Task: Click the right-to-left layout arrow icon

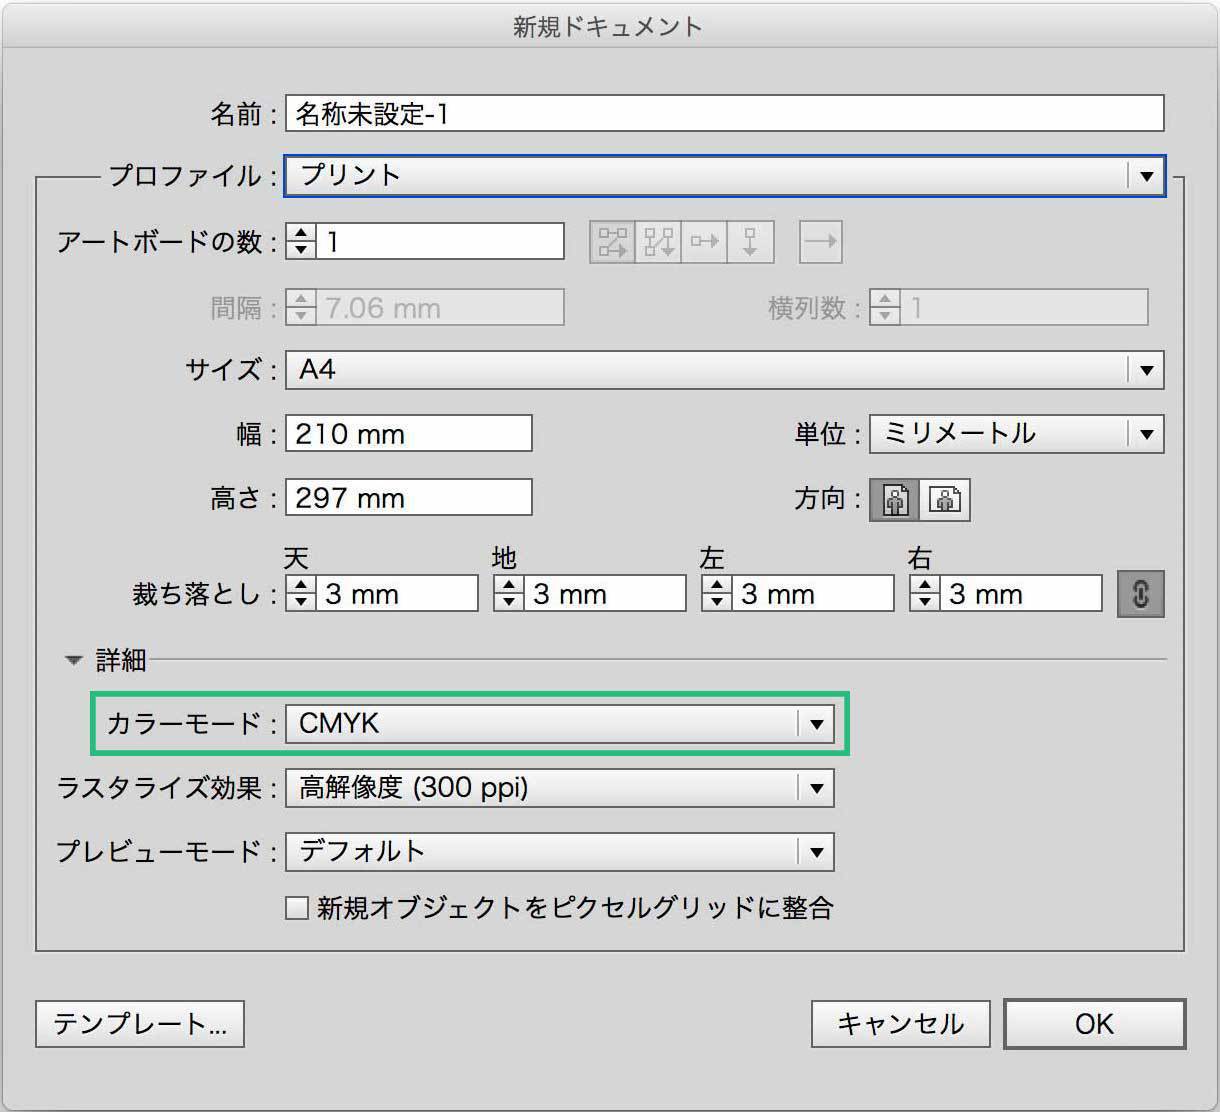Action: [819, 241]
